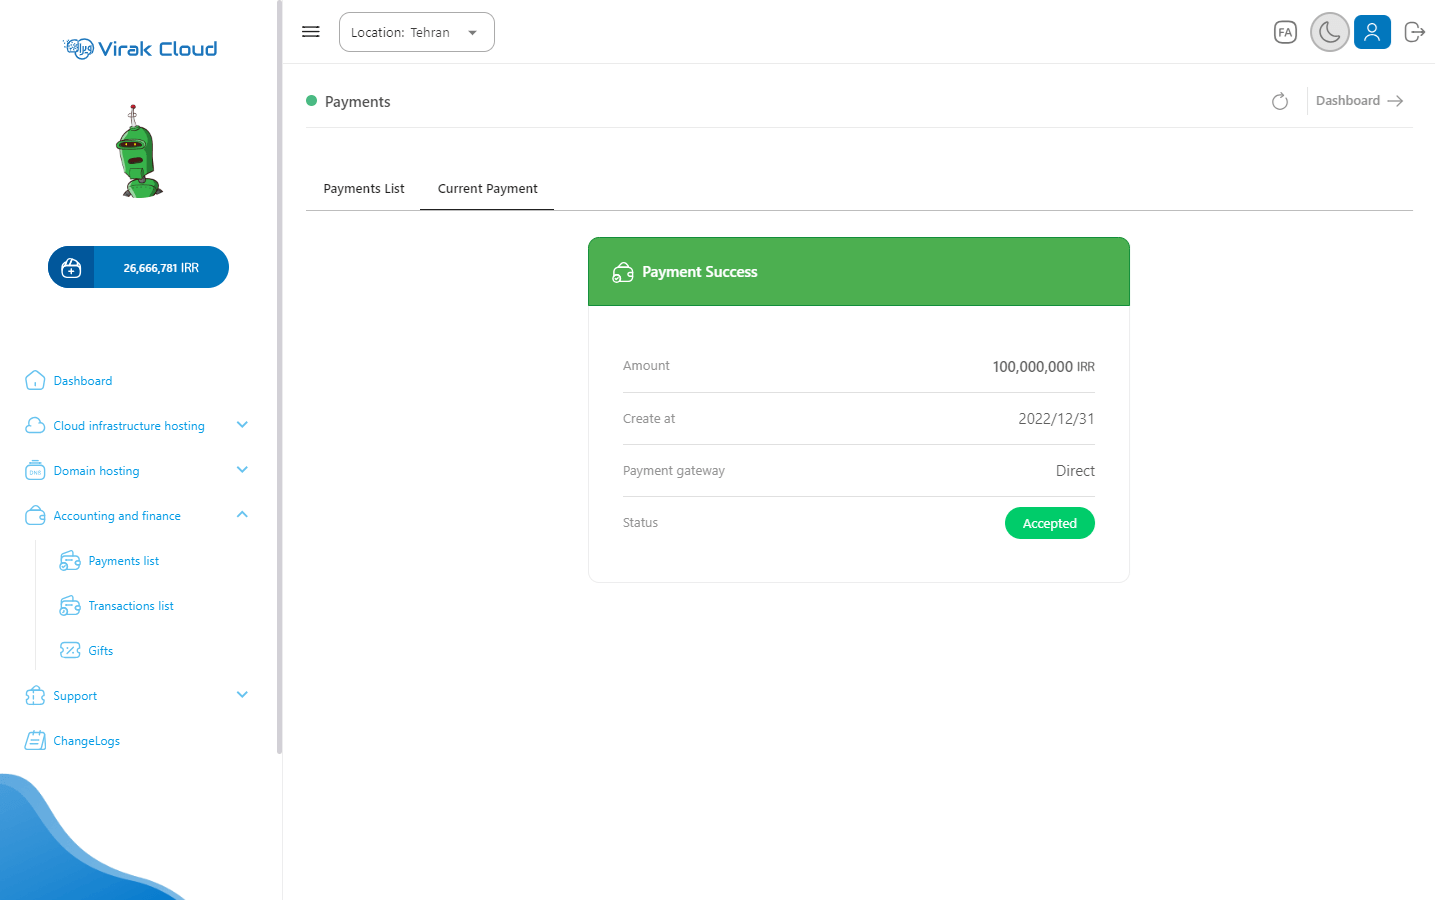Open Transactions list in sidebar

[130, 606]
